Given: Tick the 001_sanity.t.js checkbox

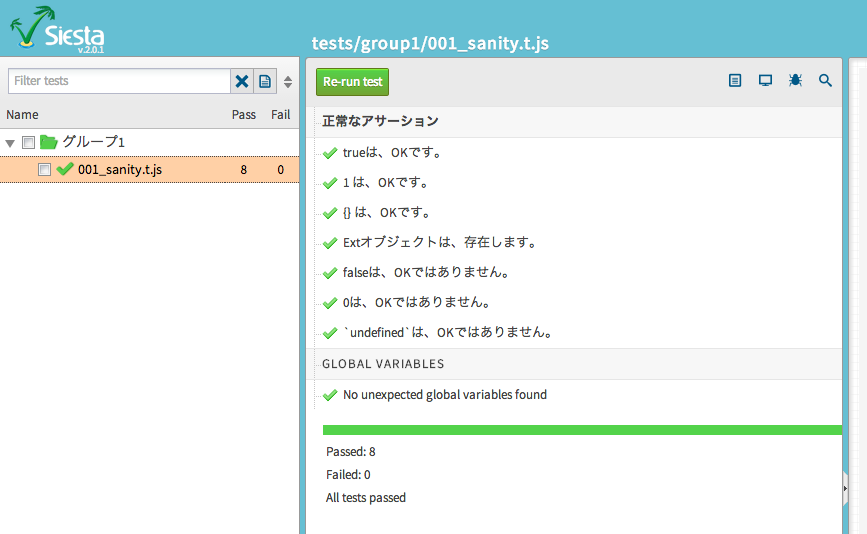Looking at the screenshot, I should 44,170.
